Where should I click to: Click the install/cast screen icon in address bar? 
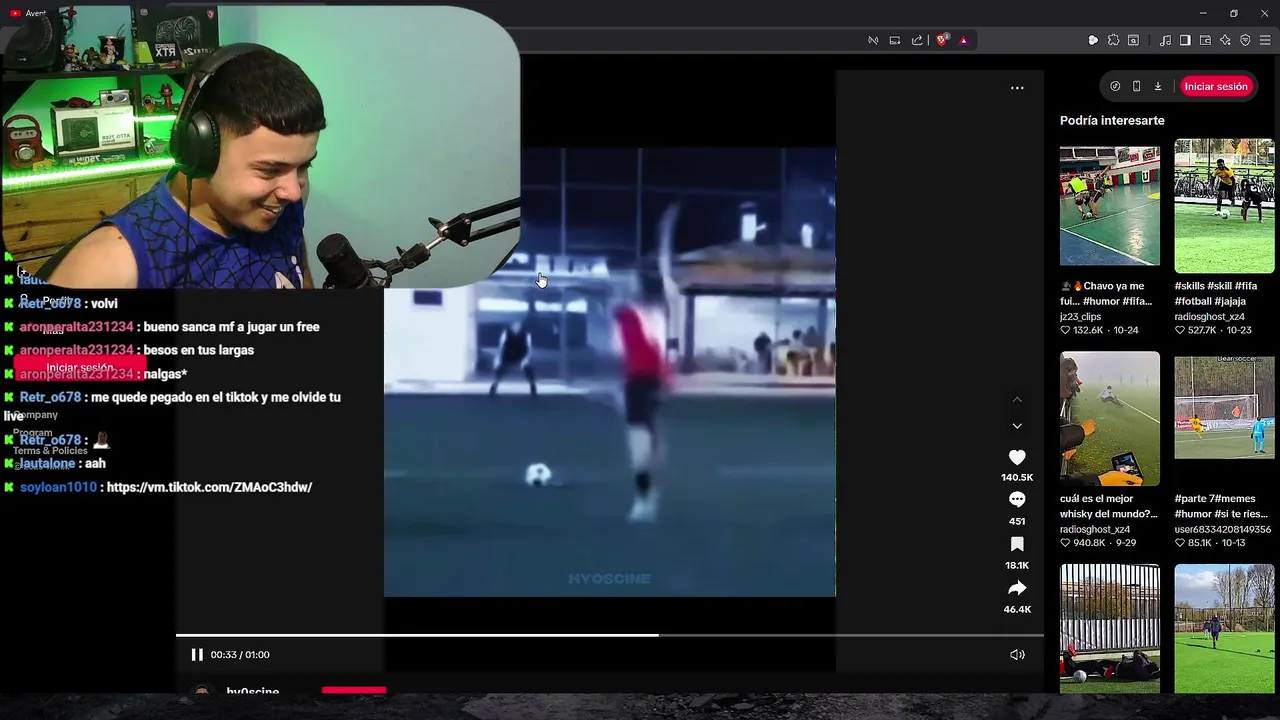(x=895, y=40)
